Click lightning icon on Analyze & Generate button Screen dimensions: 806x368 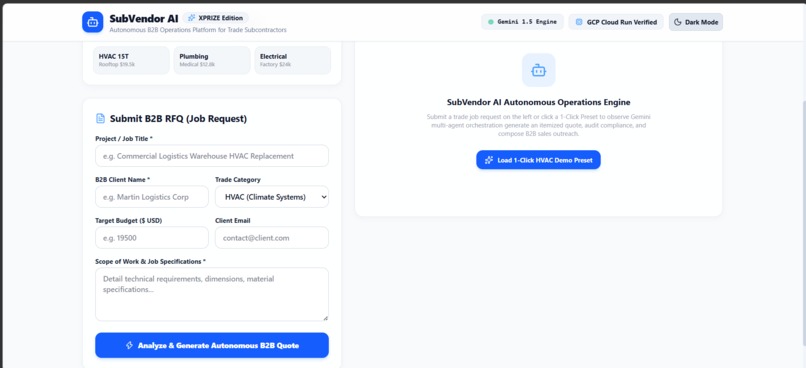130,345
